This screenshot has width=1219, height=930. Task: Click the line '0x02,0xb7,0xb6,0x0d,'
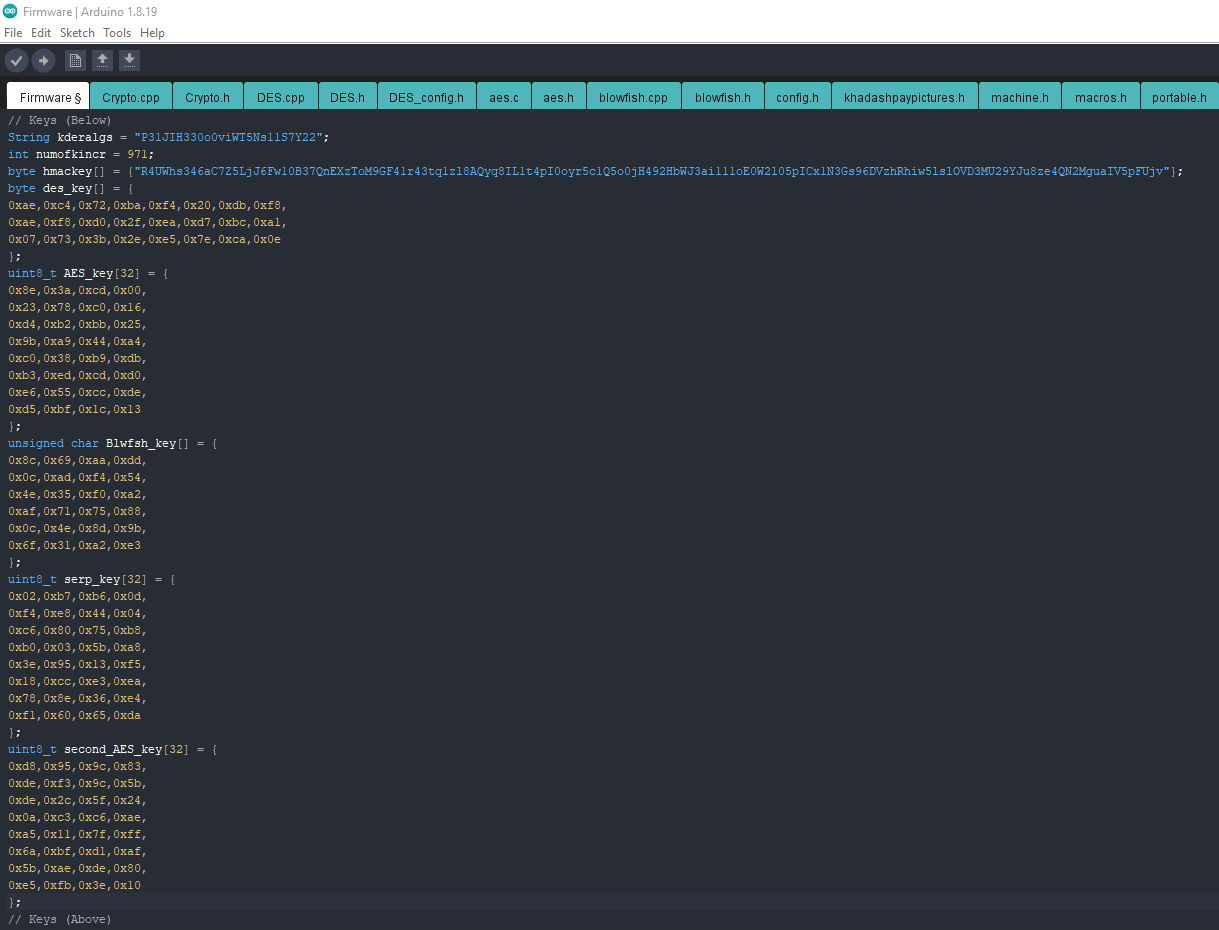78,596
